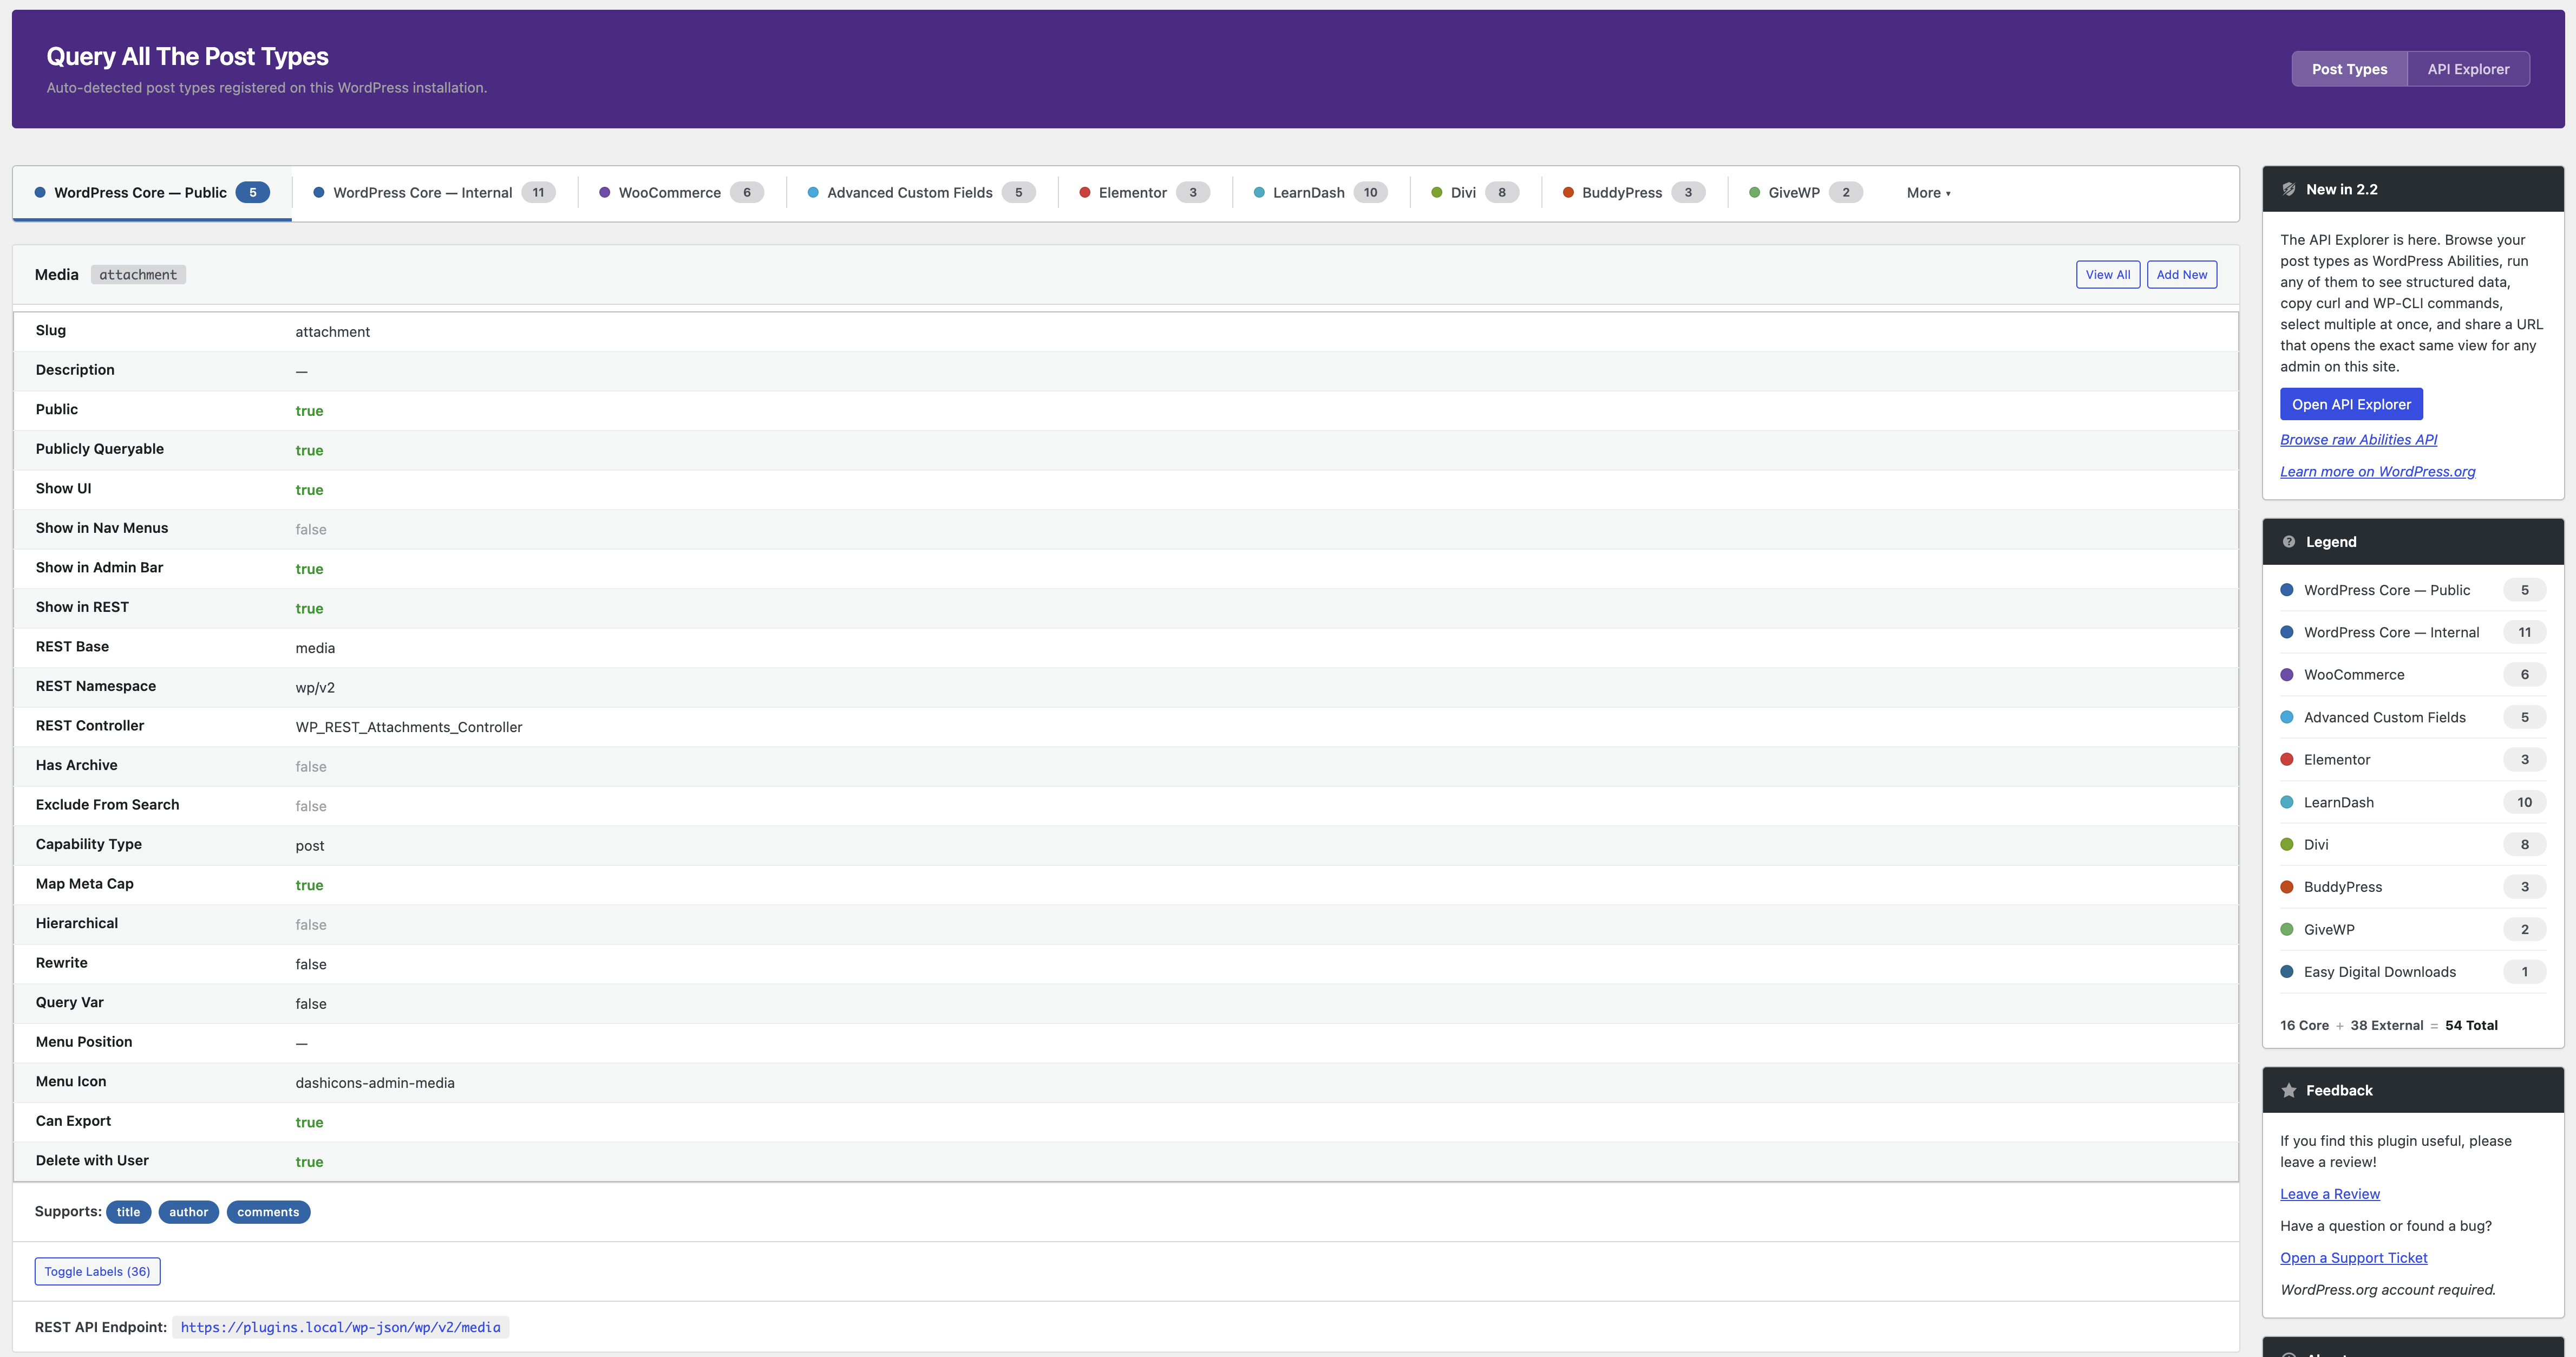Toggle the Labels (36) section
The width and height of the screenshot is (2576, 1357).
tap(97, 1272)
